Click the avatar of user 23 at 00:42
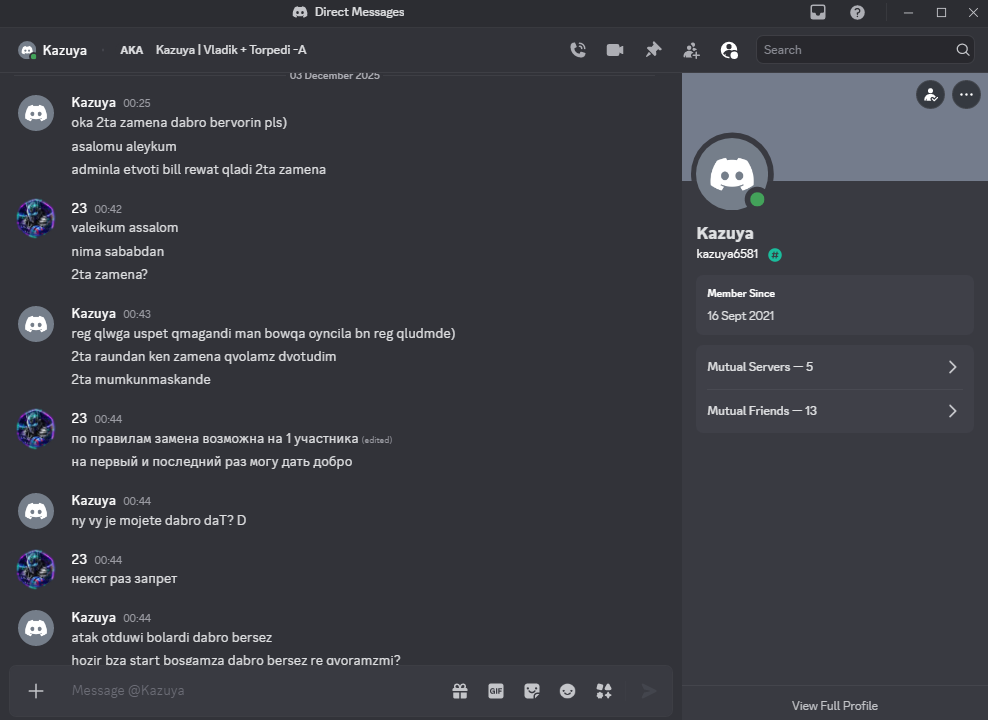The image size is (988, 720). click(36, 219)
